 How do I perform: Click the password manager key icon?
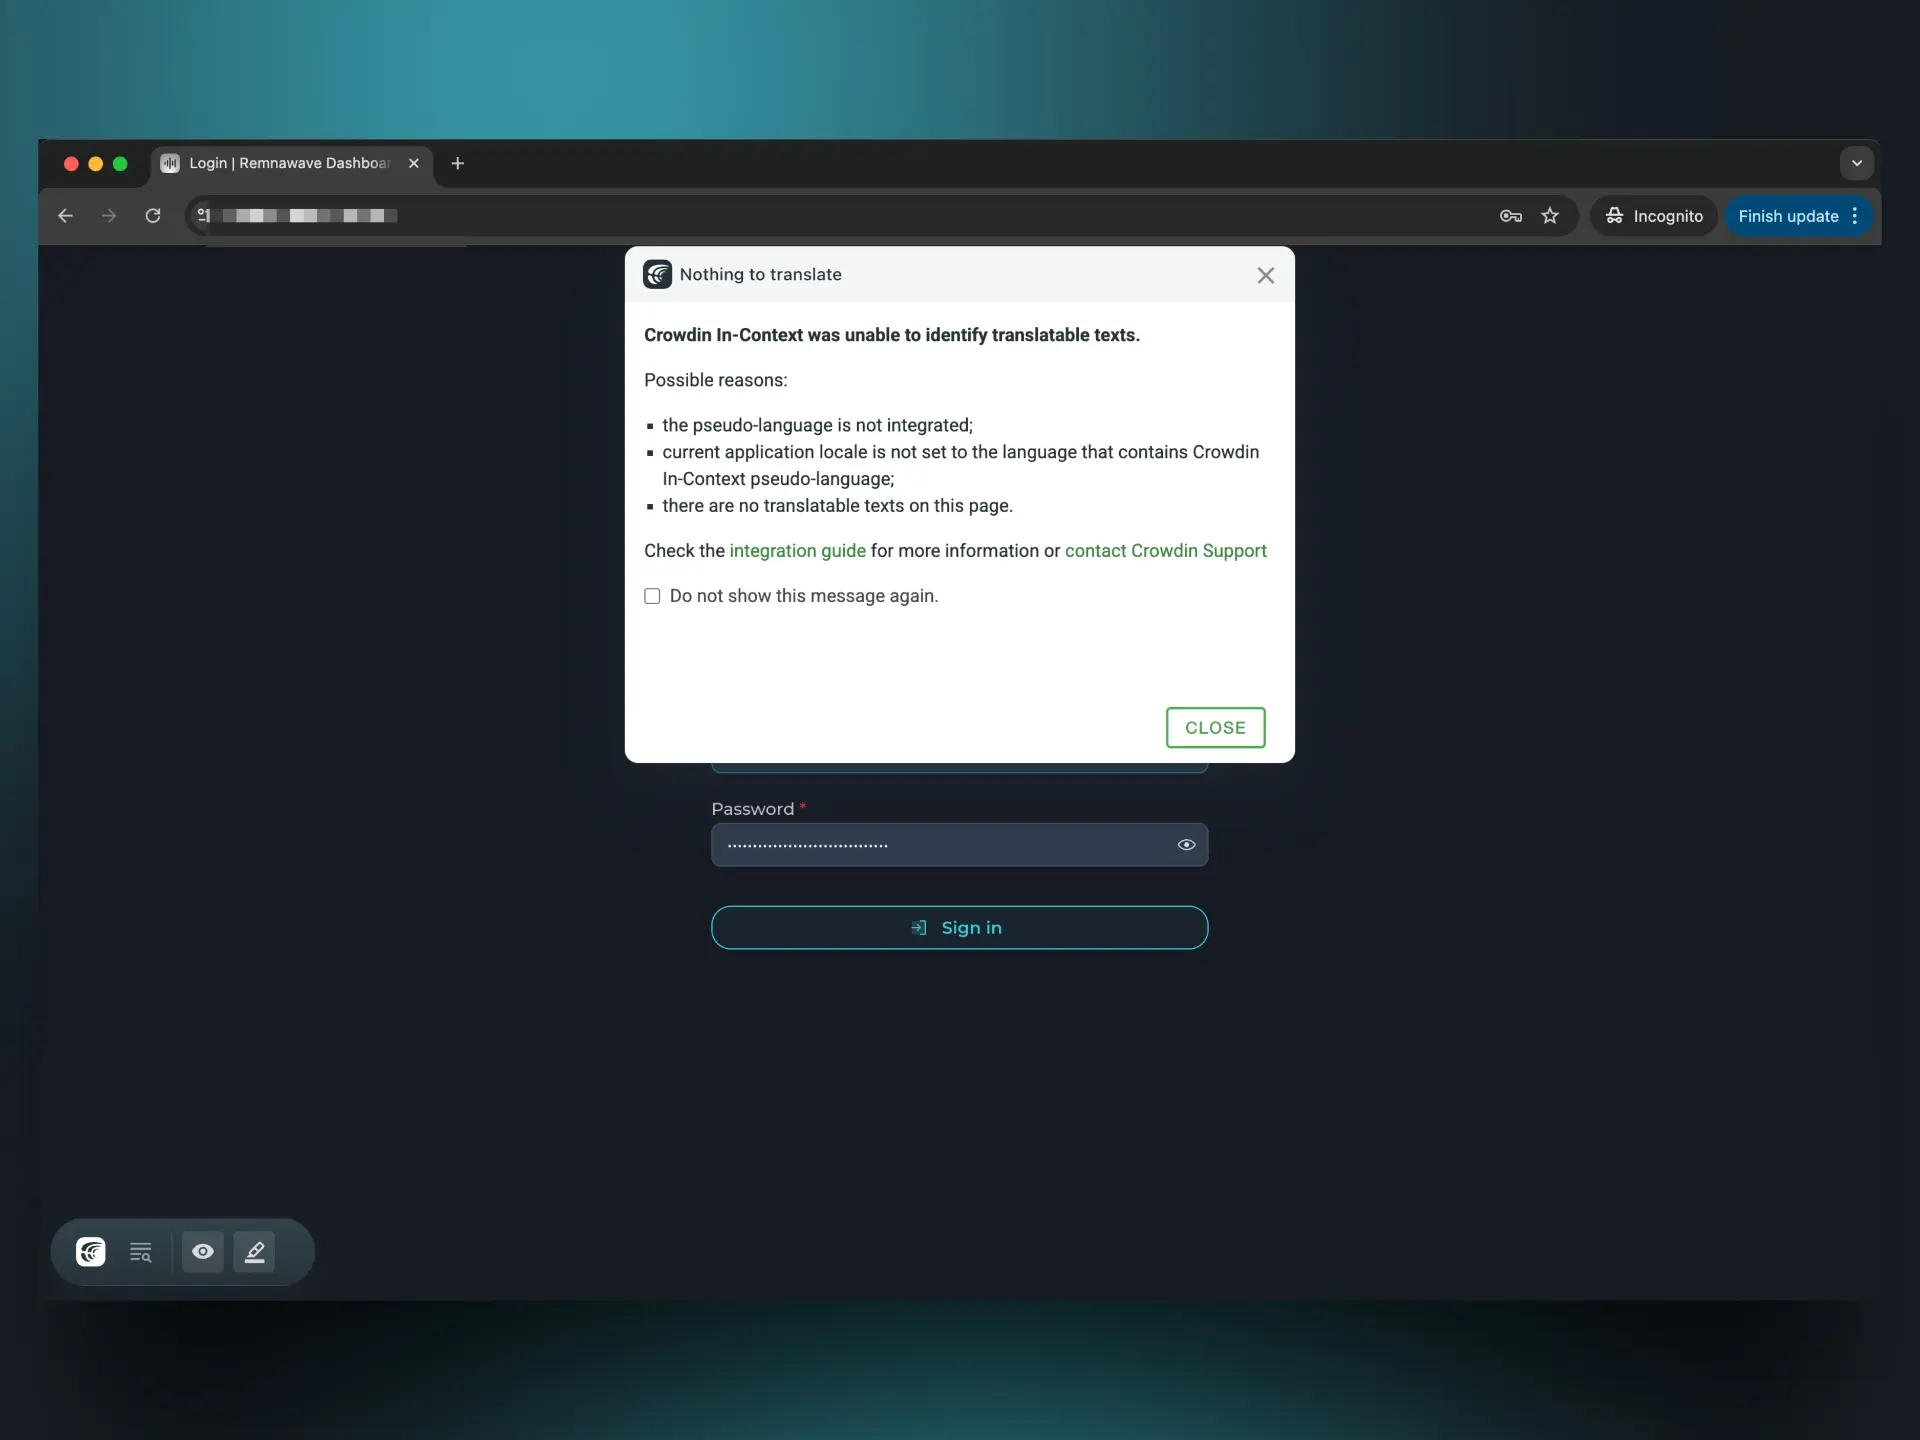click(x=1510, y=216)
